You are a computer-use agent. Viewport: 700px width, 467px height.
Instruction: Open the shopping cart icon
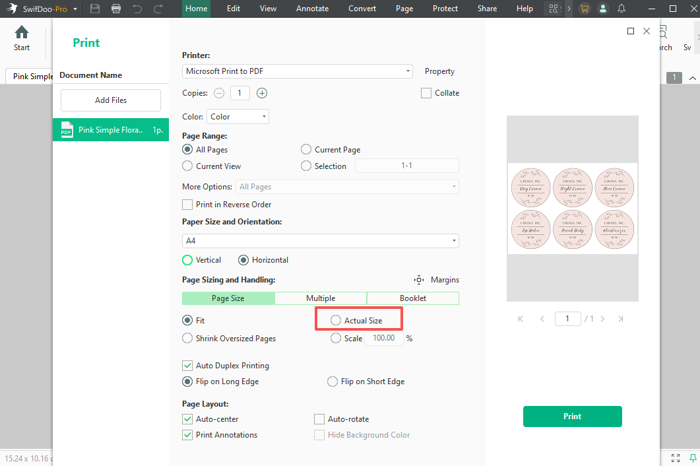coord(584,8)
